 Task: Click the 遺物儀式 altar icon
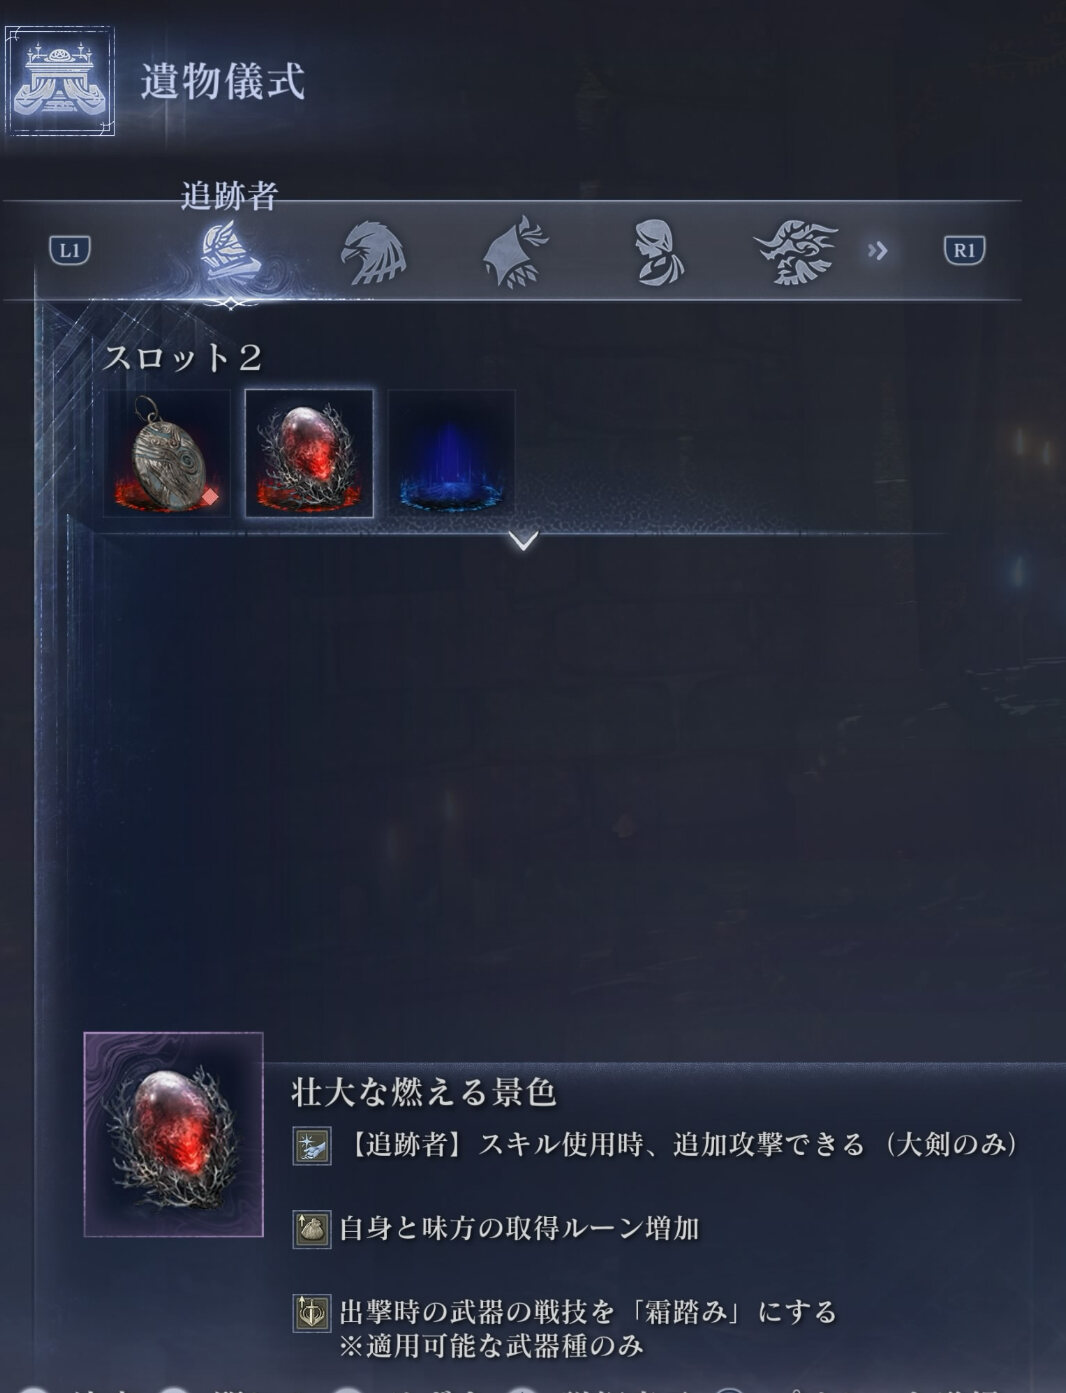[60, 81]
